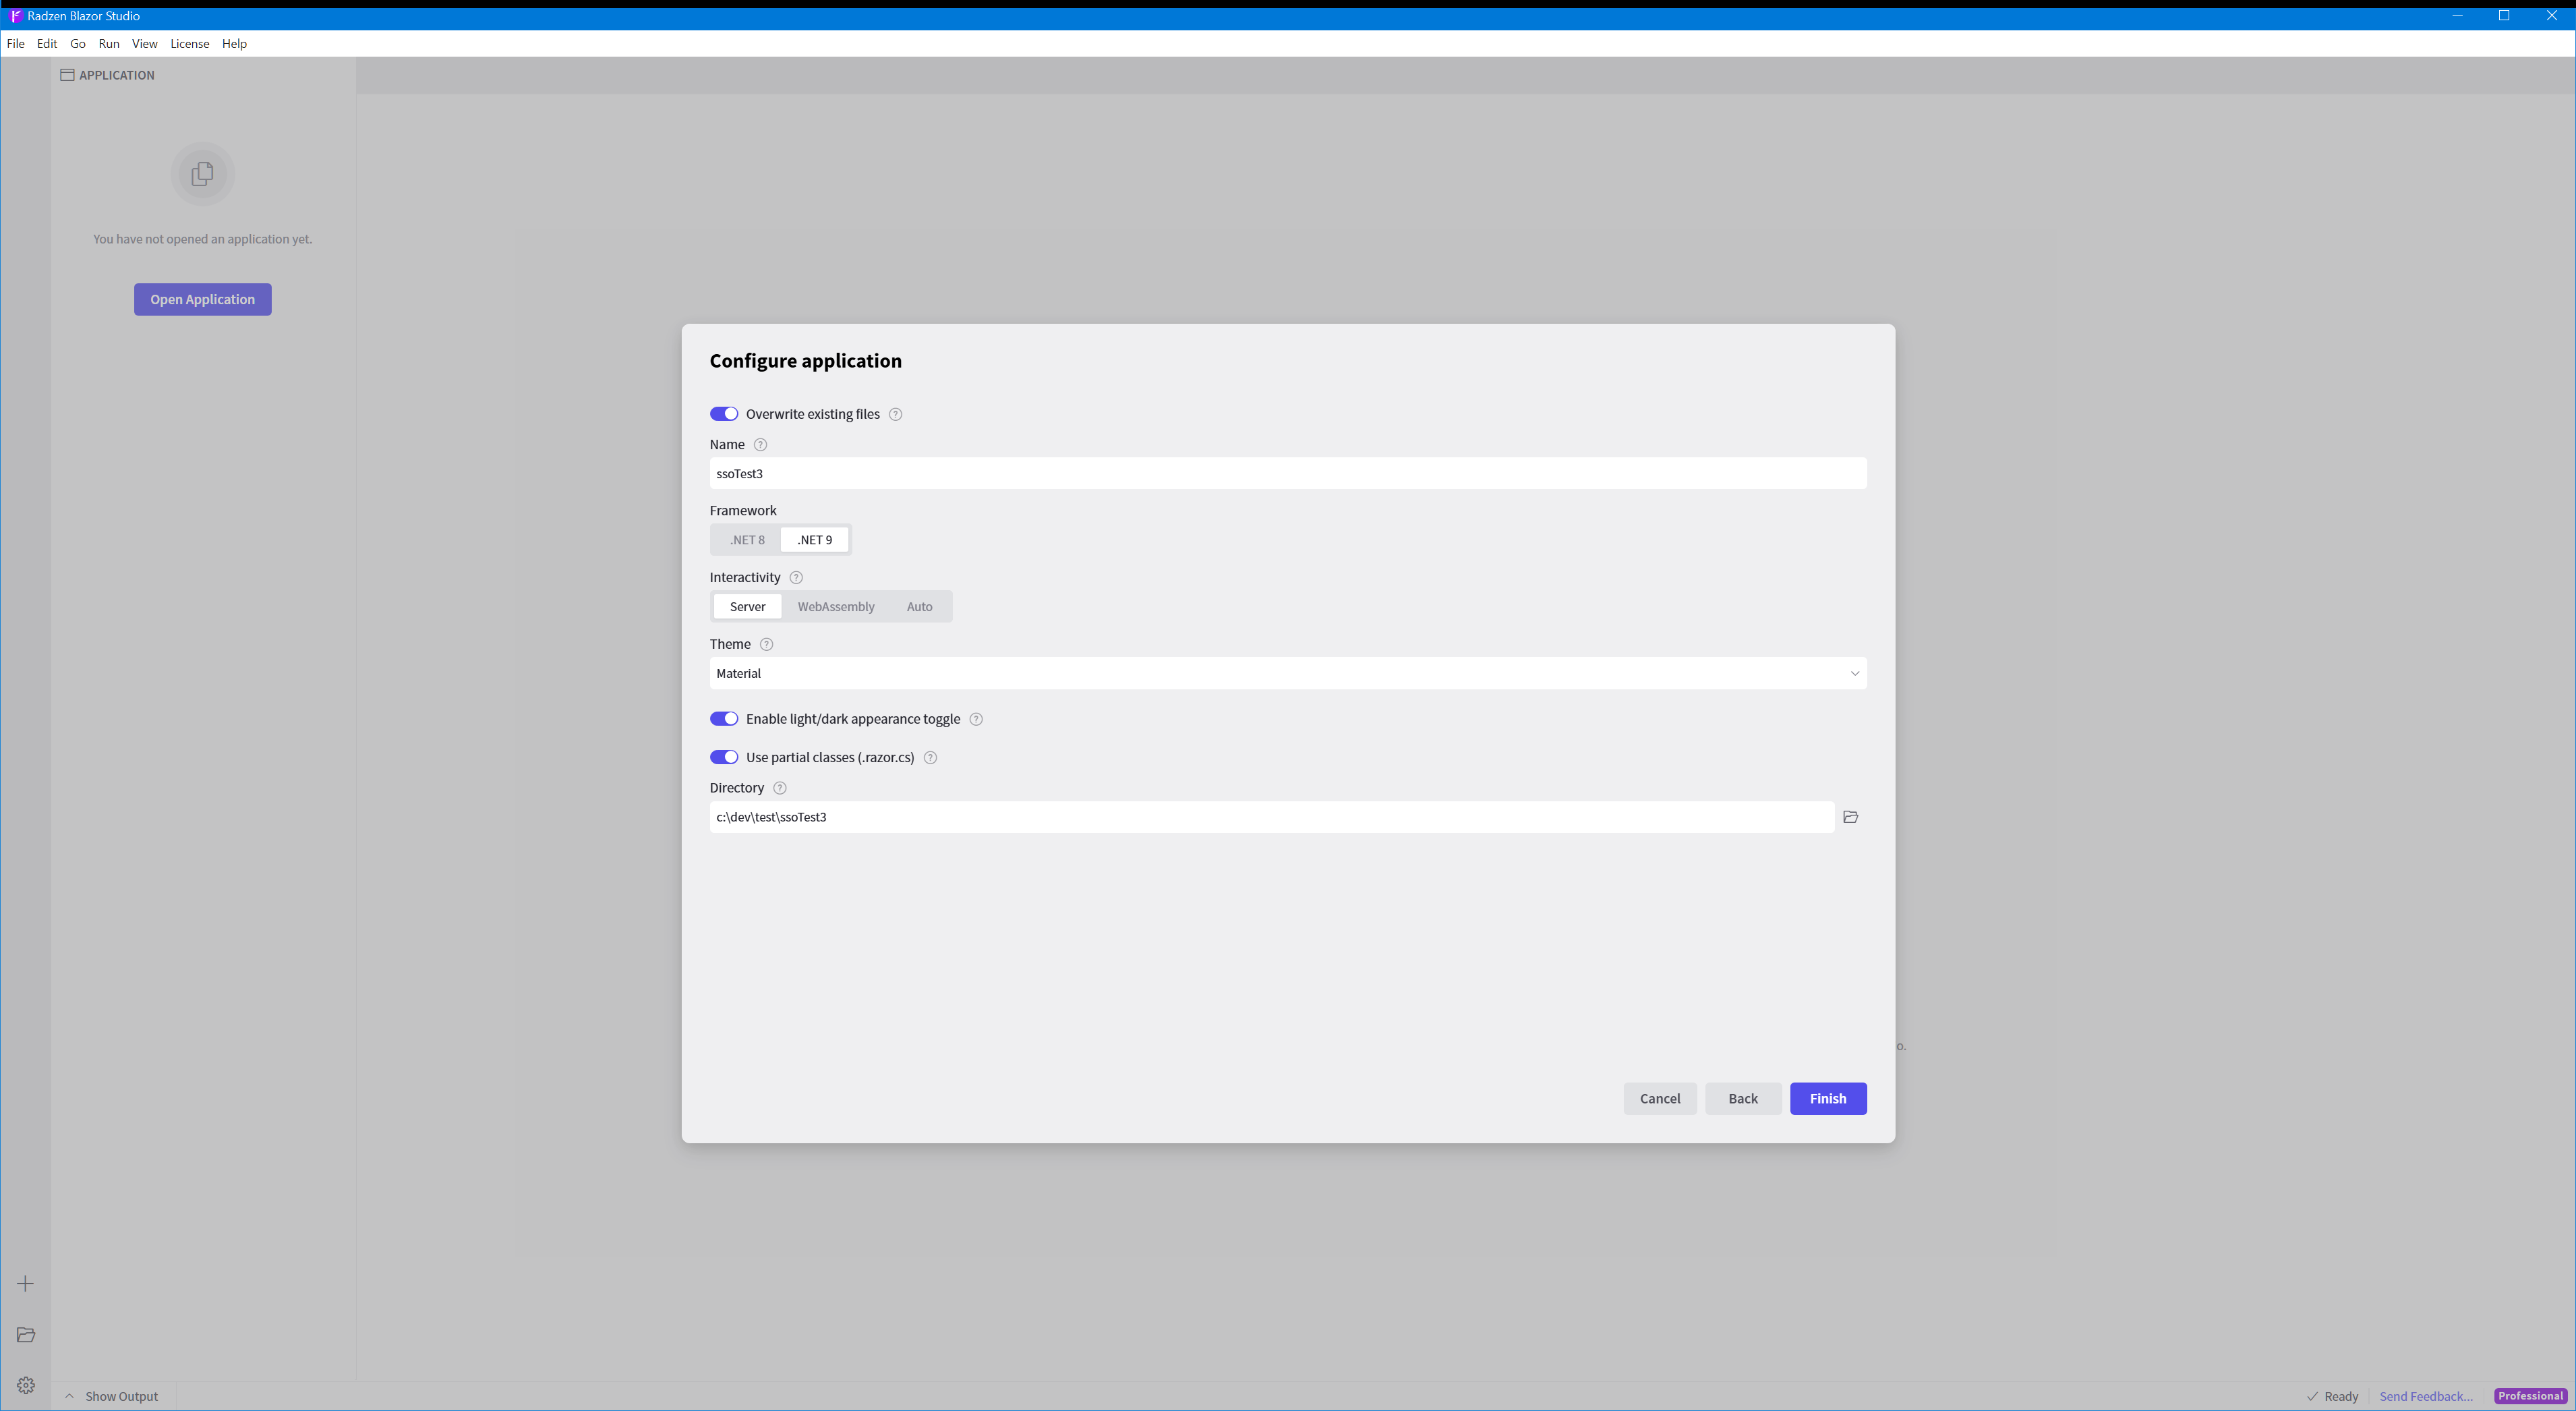
Task: Open the Run menu
Action: click(x=109, y=43)
